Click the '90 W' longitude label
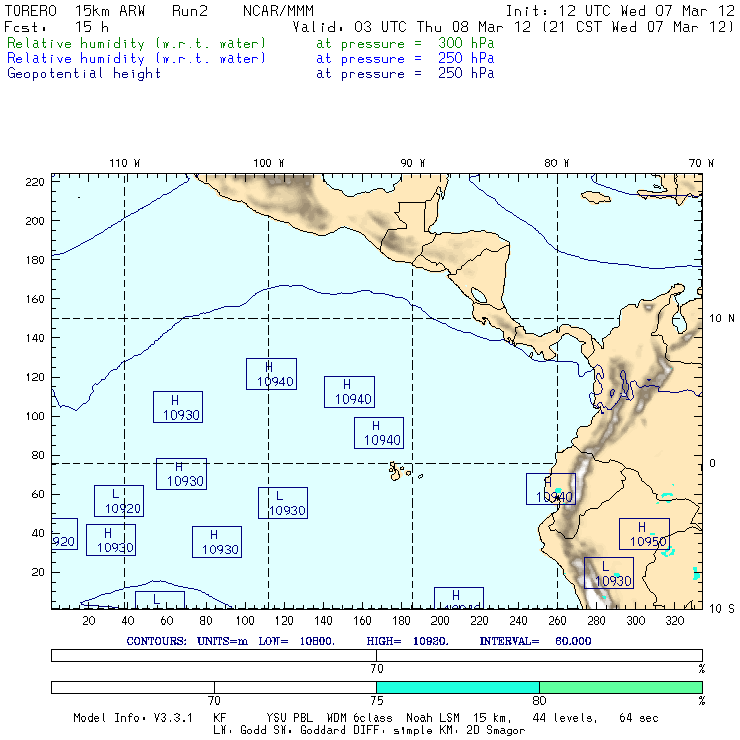This screenshot has height=740, width=740. 412,163
